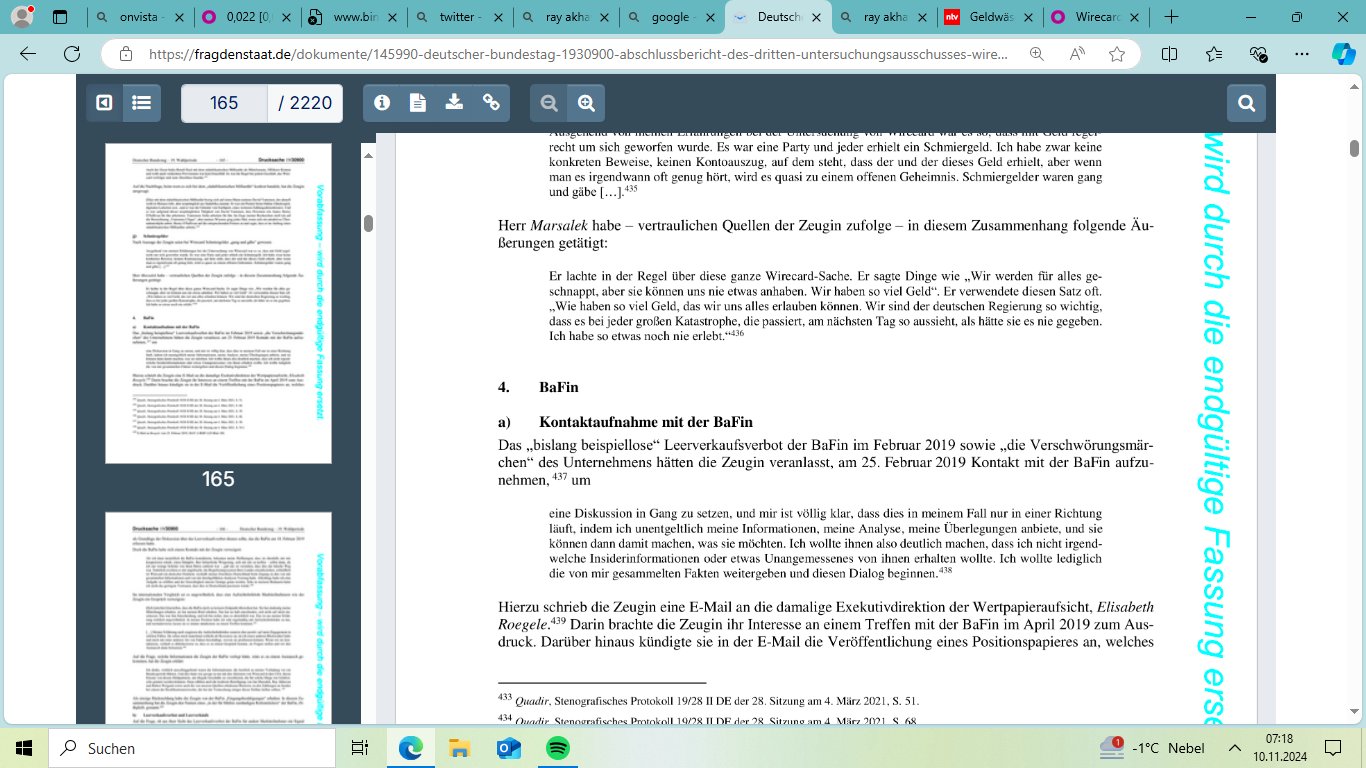Click the section heading '4. BaFin'

[x=538, y=387]
